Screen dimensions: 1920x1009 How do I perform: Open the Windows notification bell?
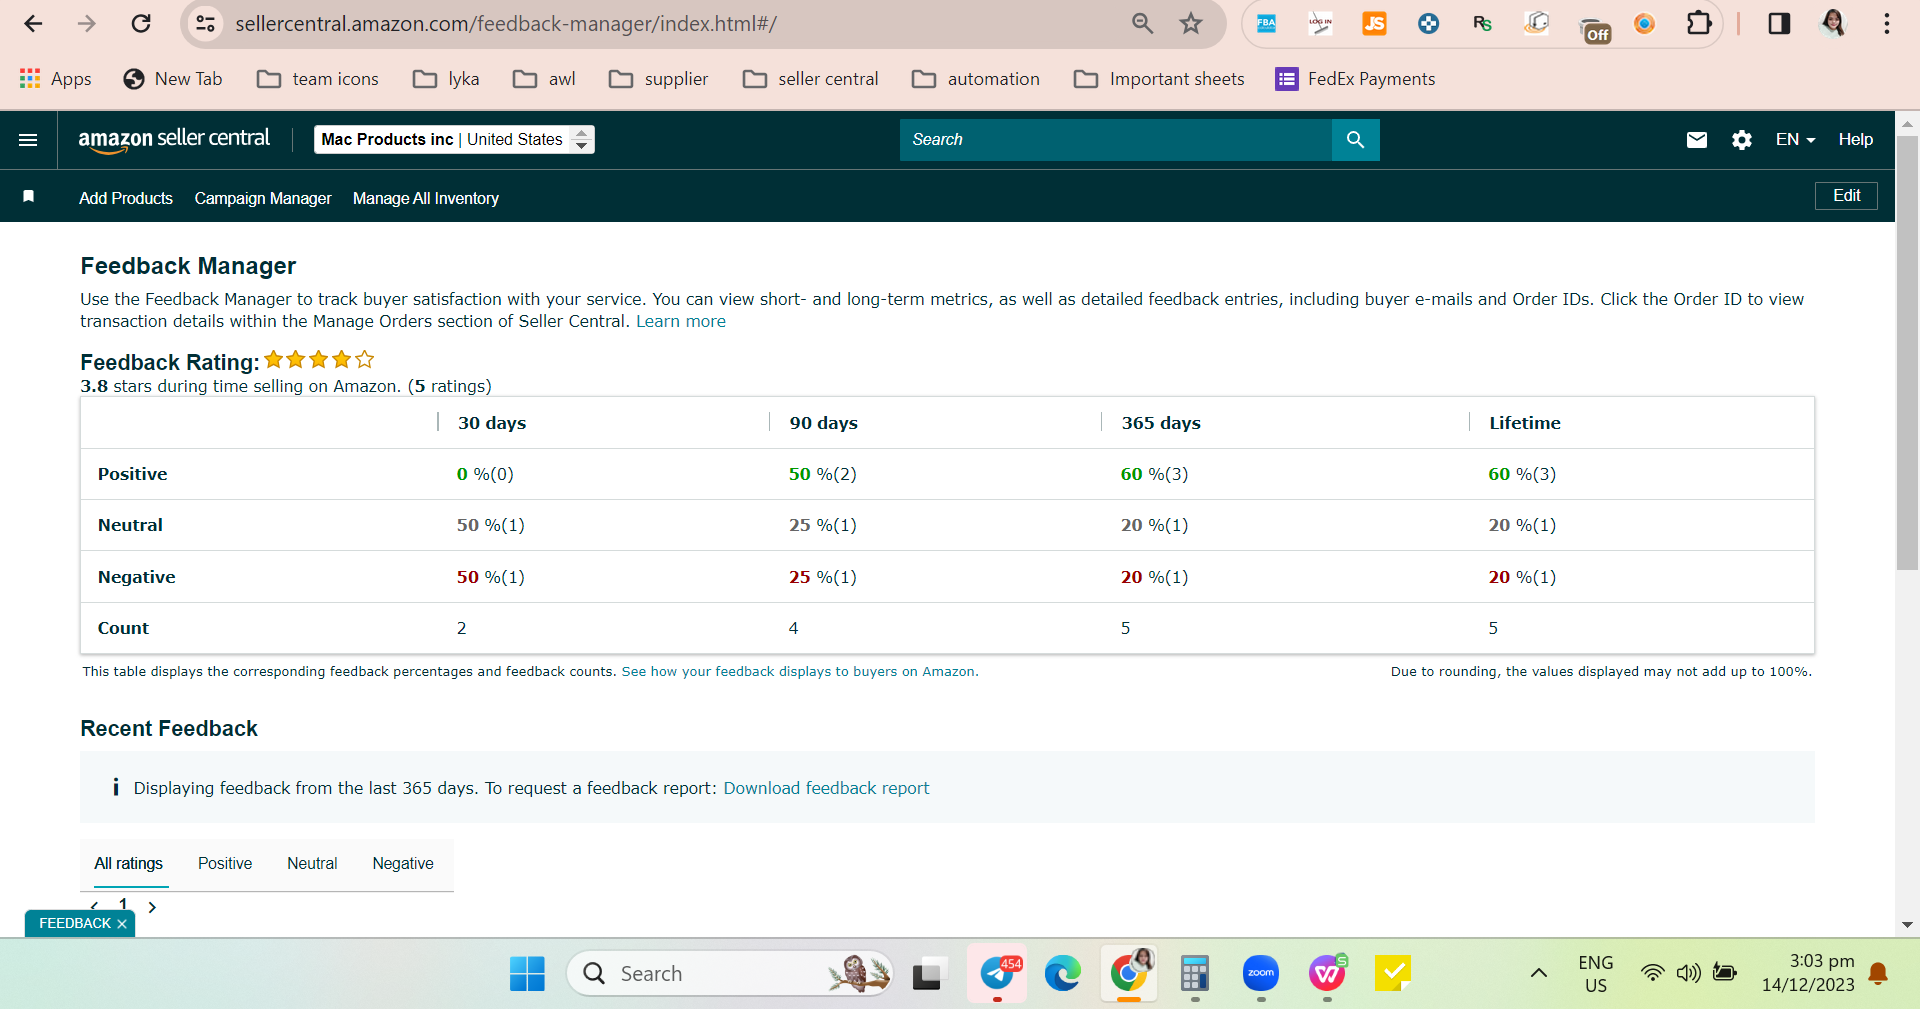[1878, 973]
